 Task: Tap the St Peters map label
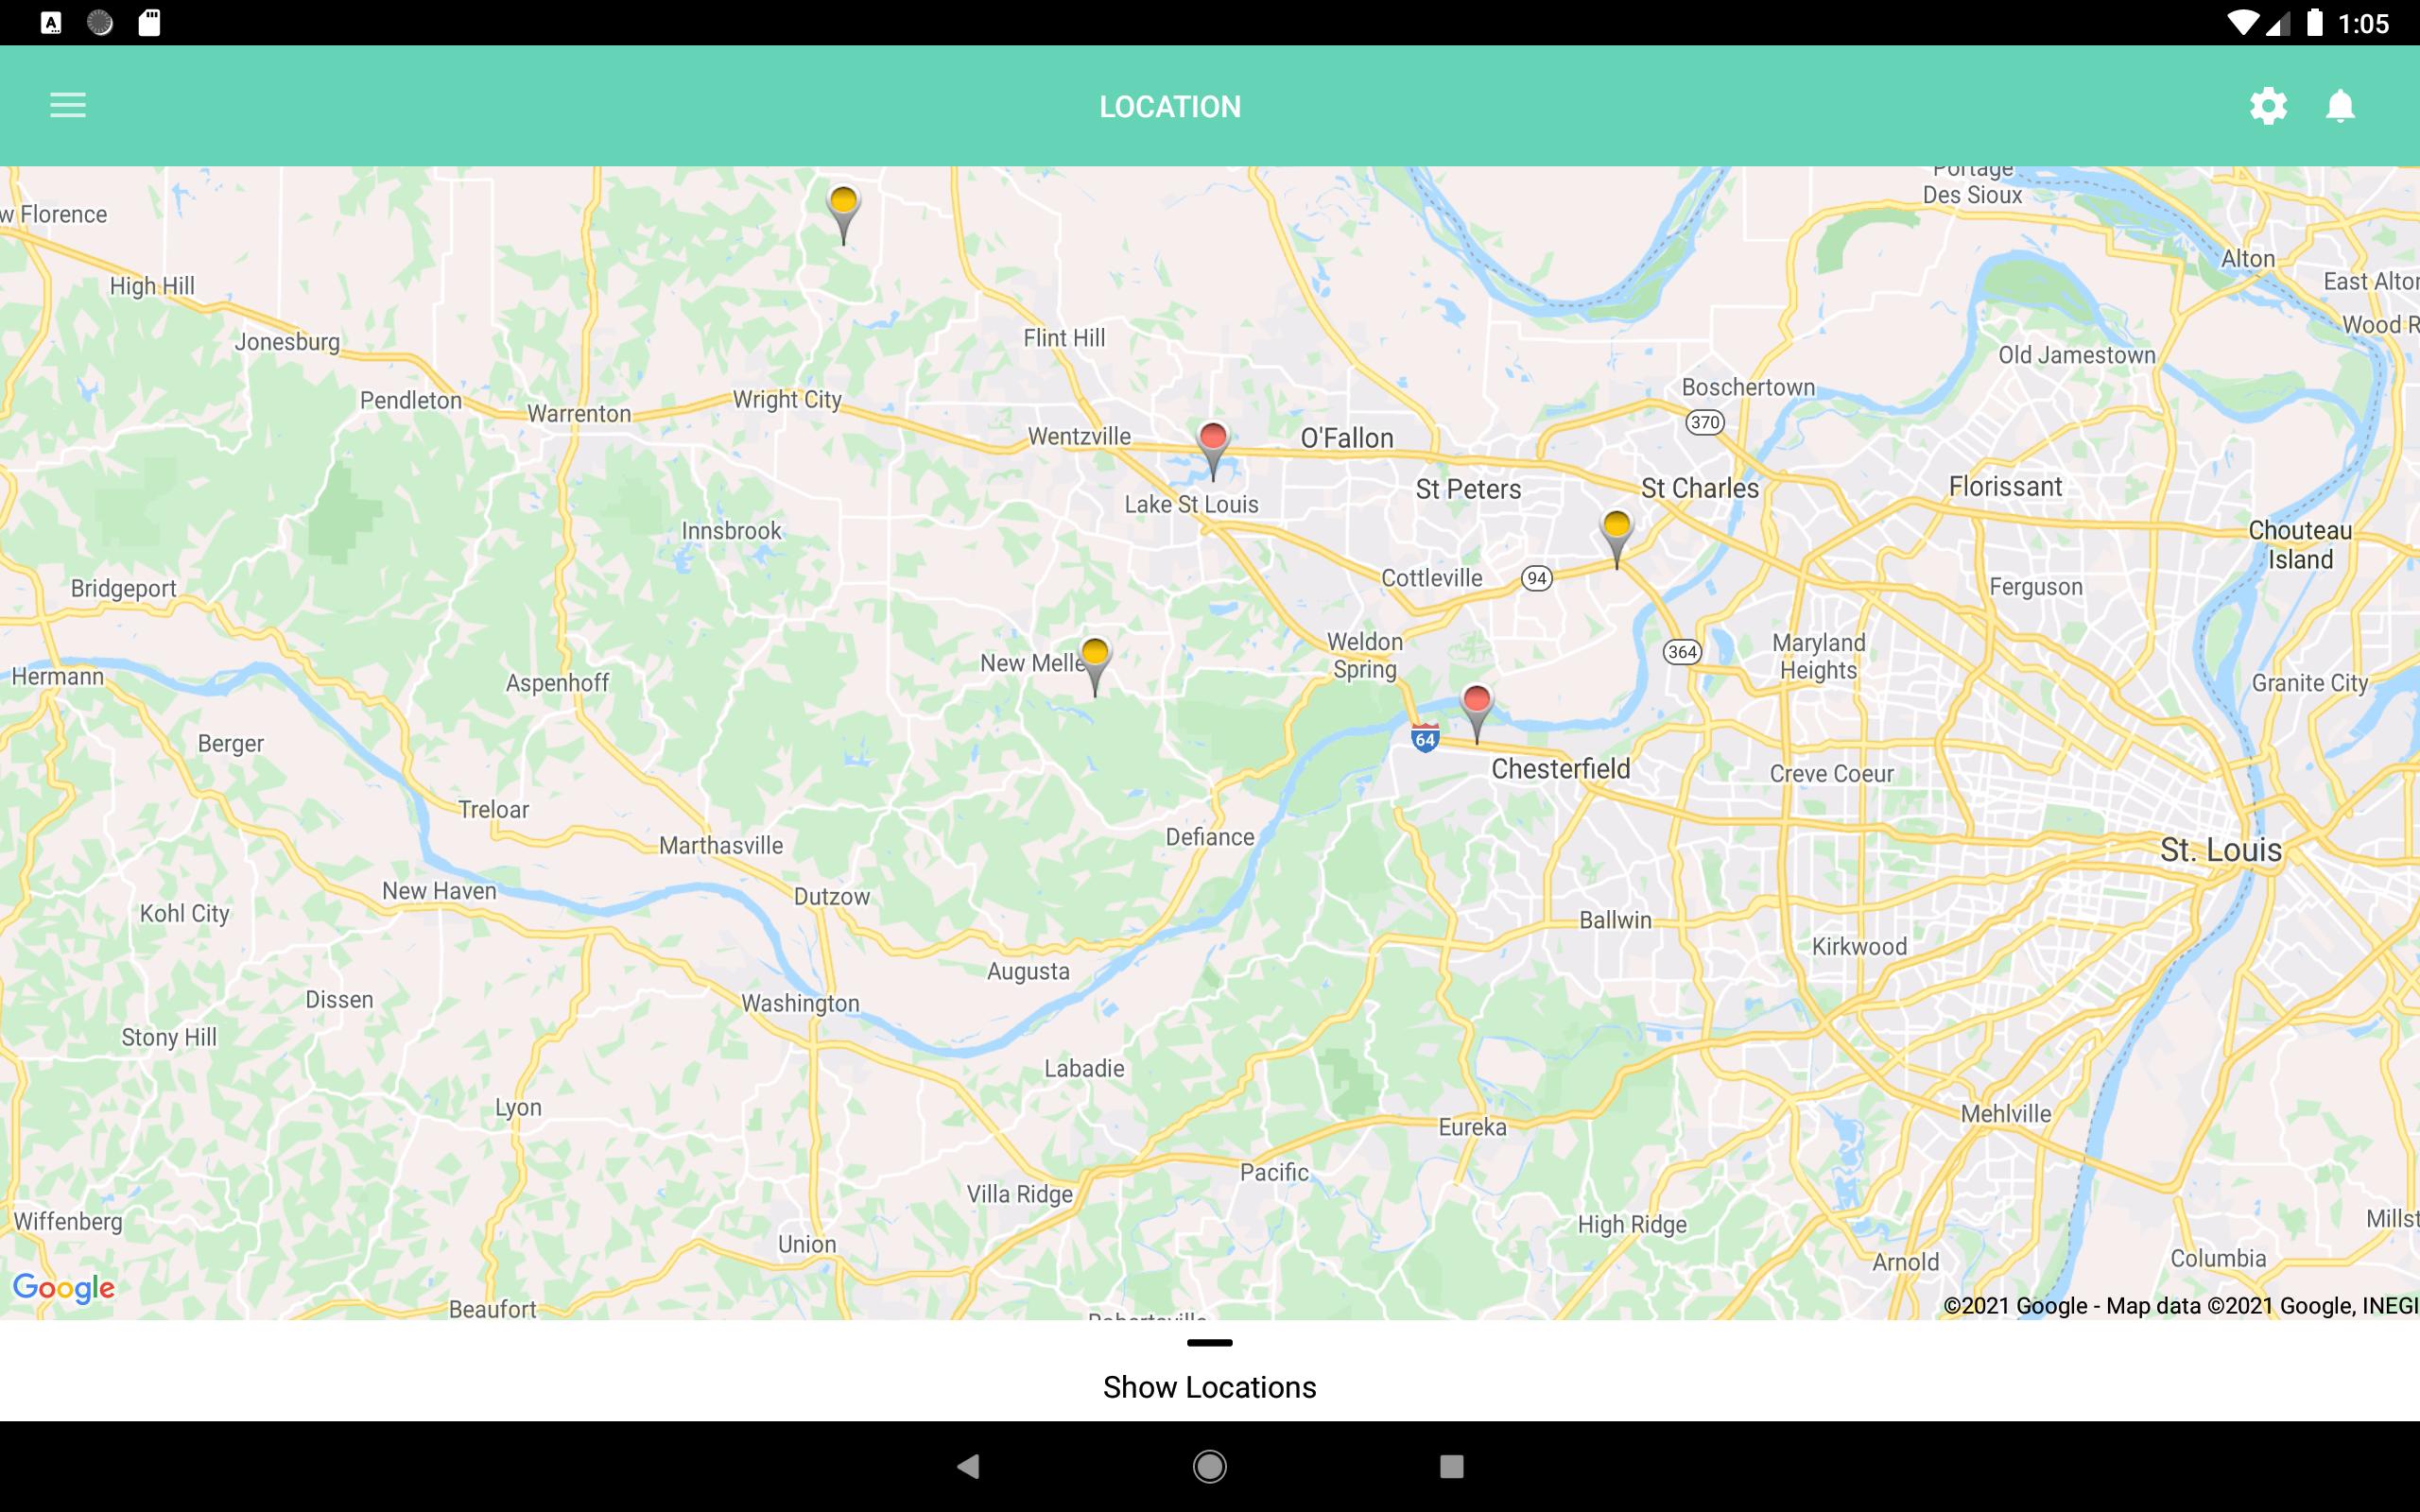(1468, 489)
